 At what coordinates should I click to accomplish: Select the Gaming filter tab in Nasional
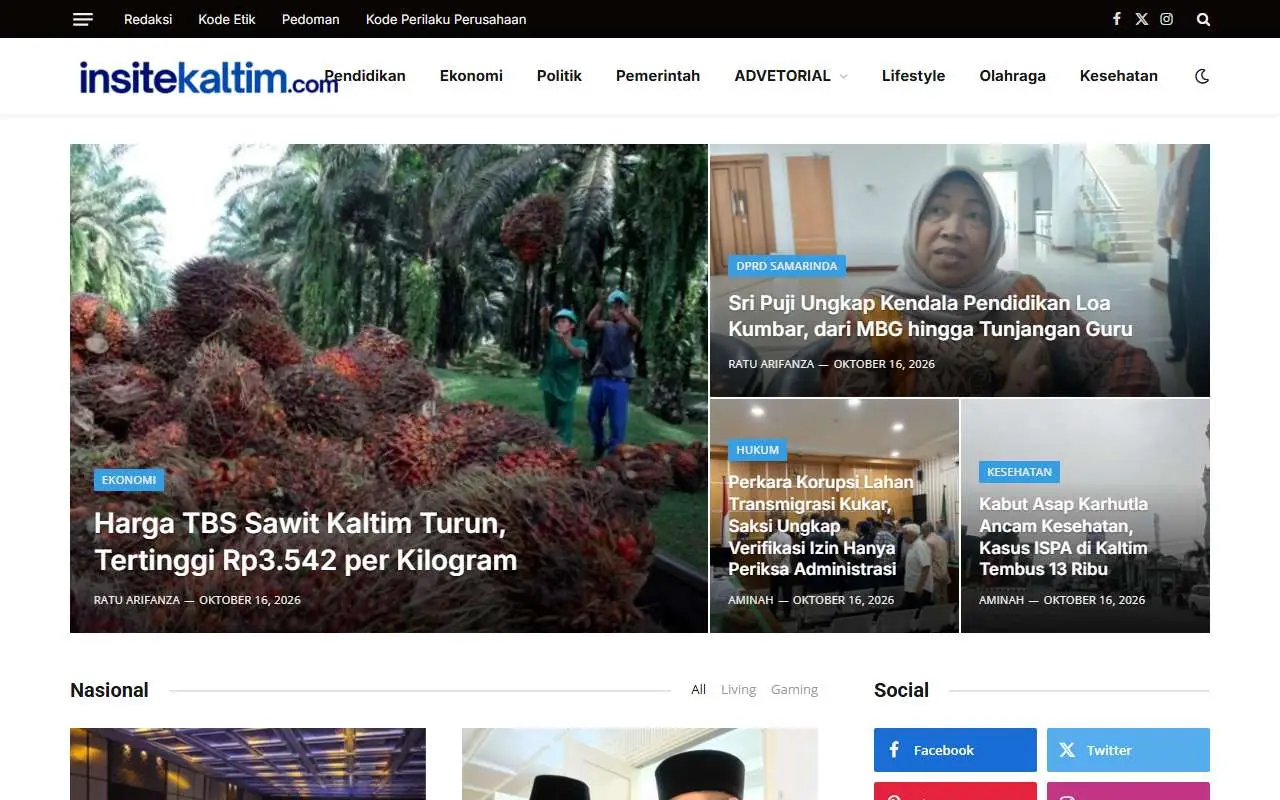(x=794, y=690)
